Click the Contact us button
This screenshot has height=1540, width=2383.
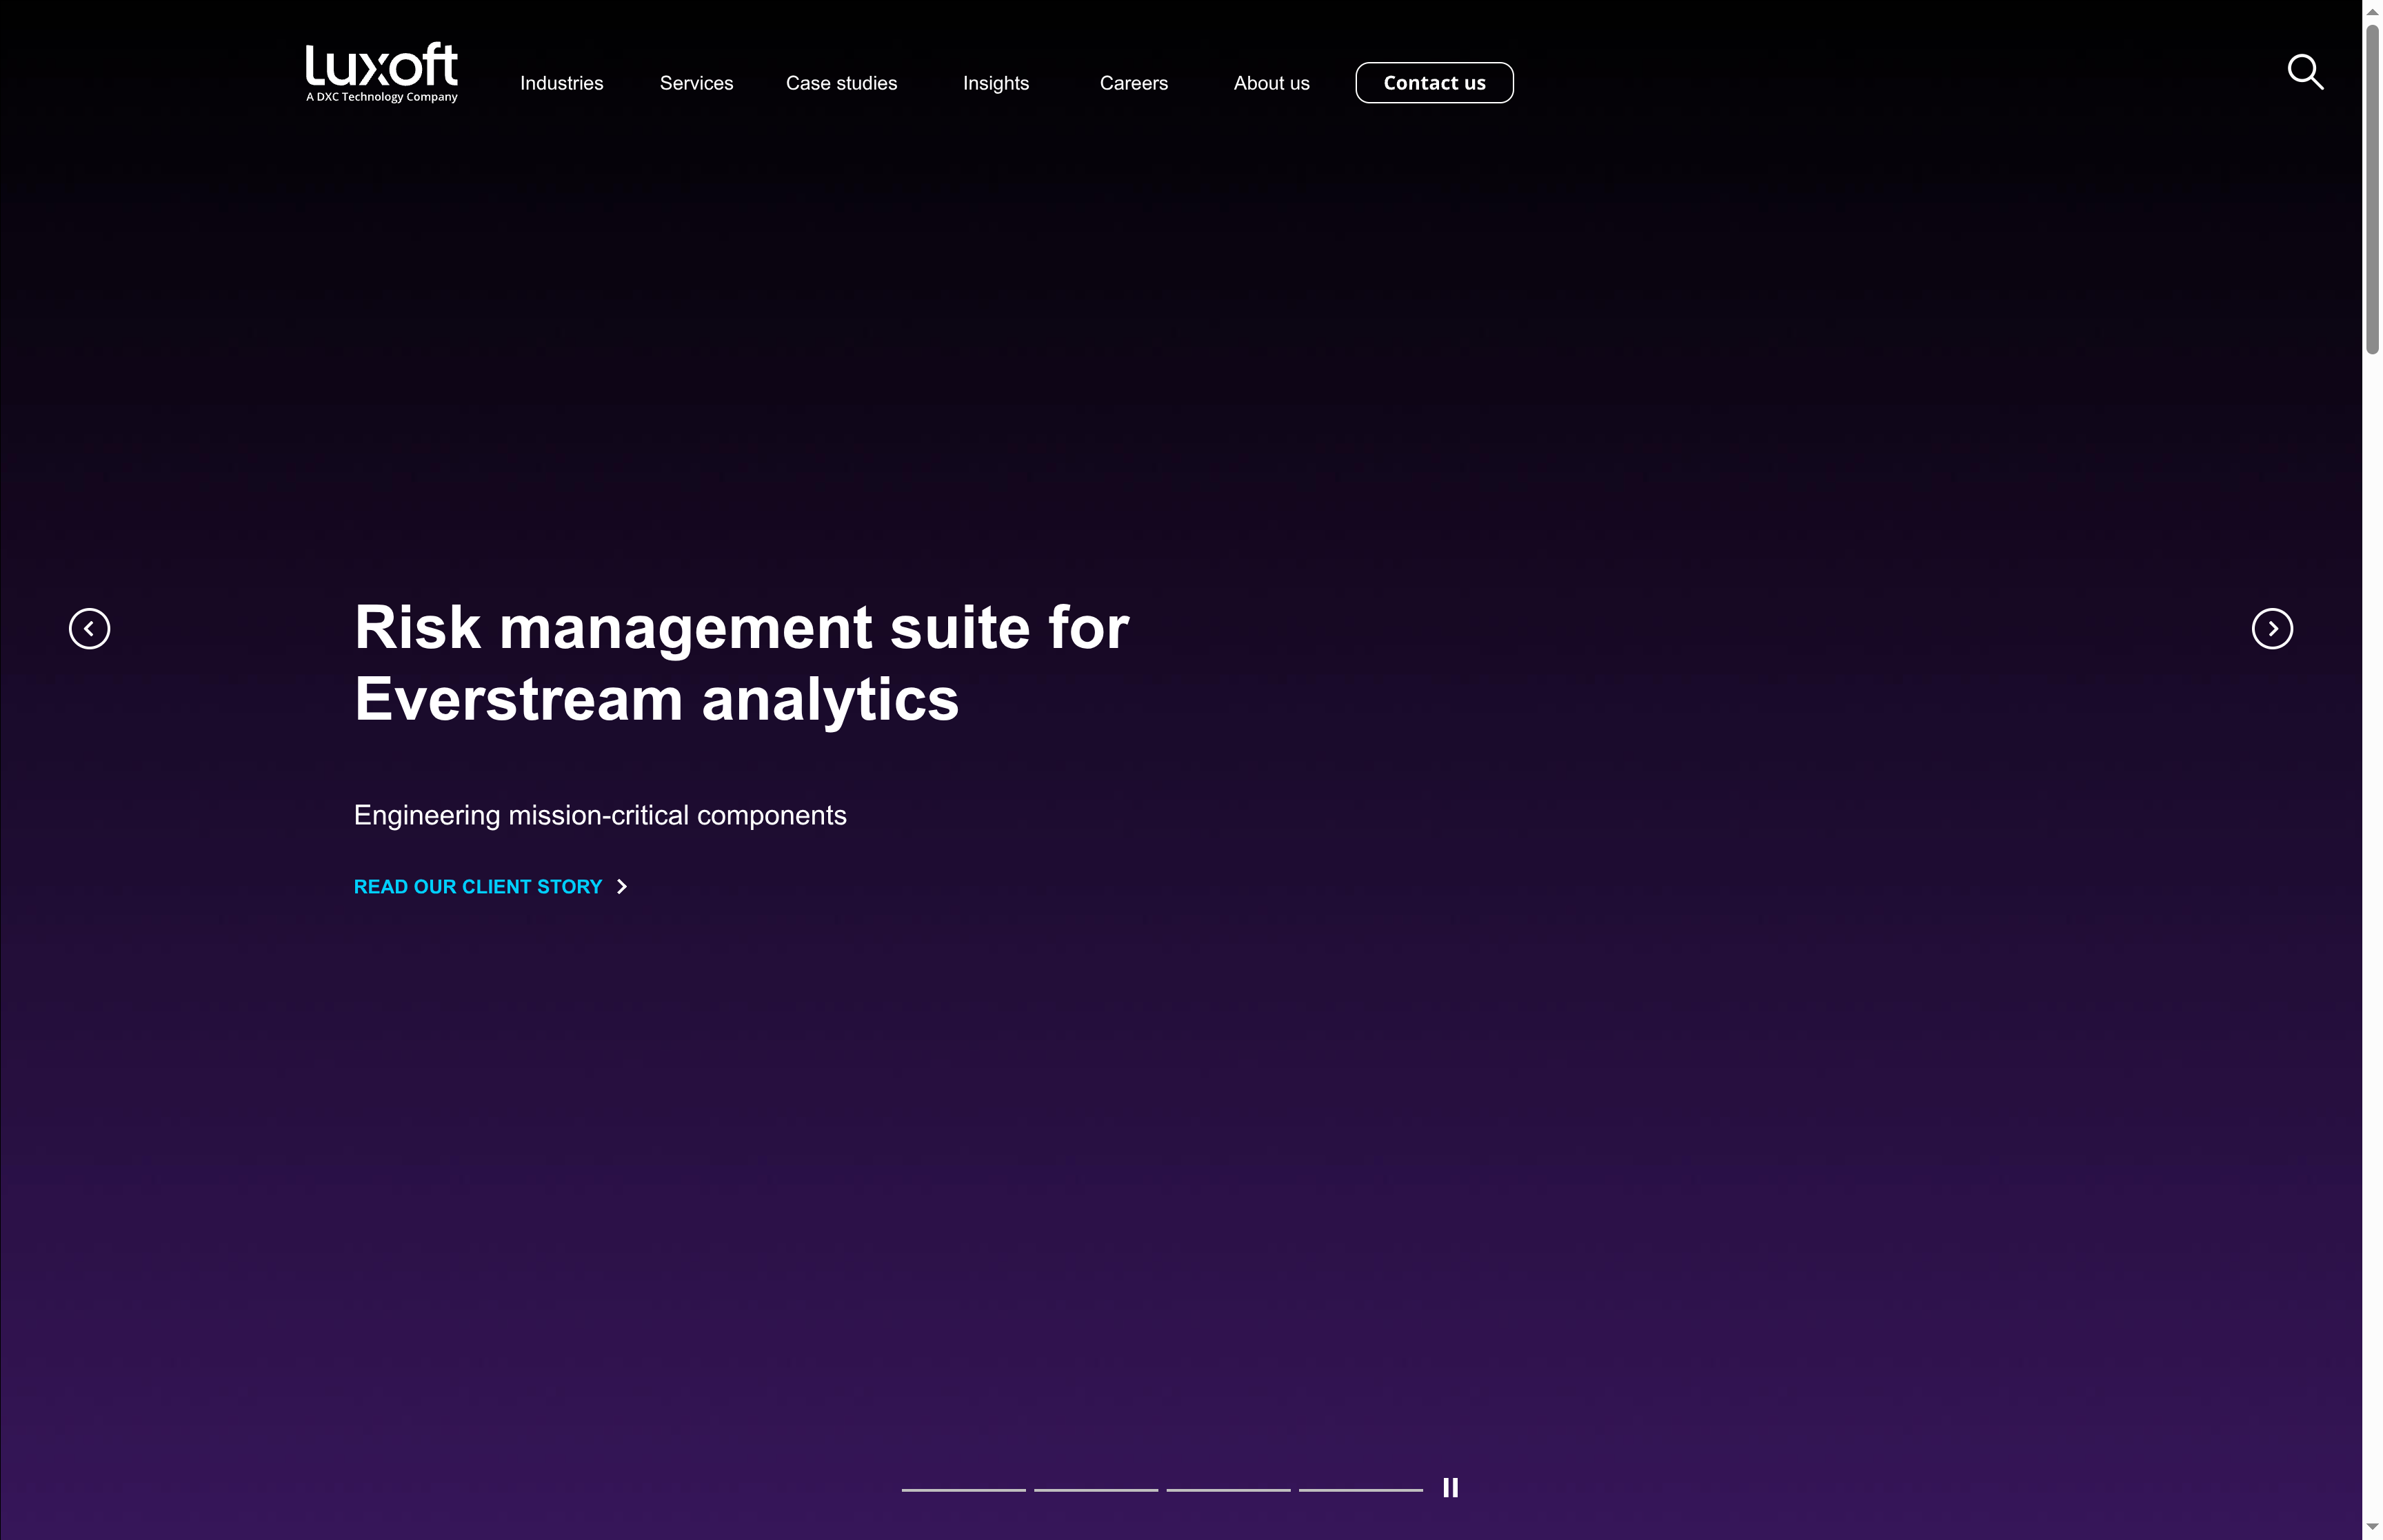point(1434,83)
